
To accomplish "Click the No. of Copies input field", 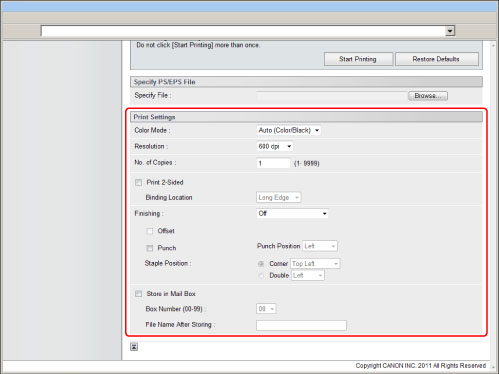I will (x=273, y=163).
